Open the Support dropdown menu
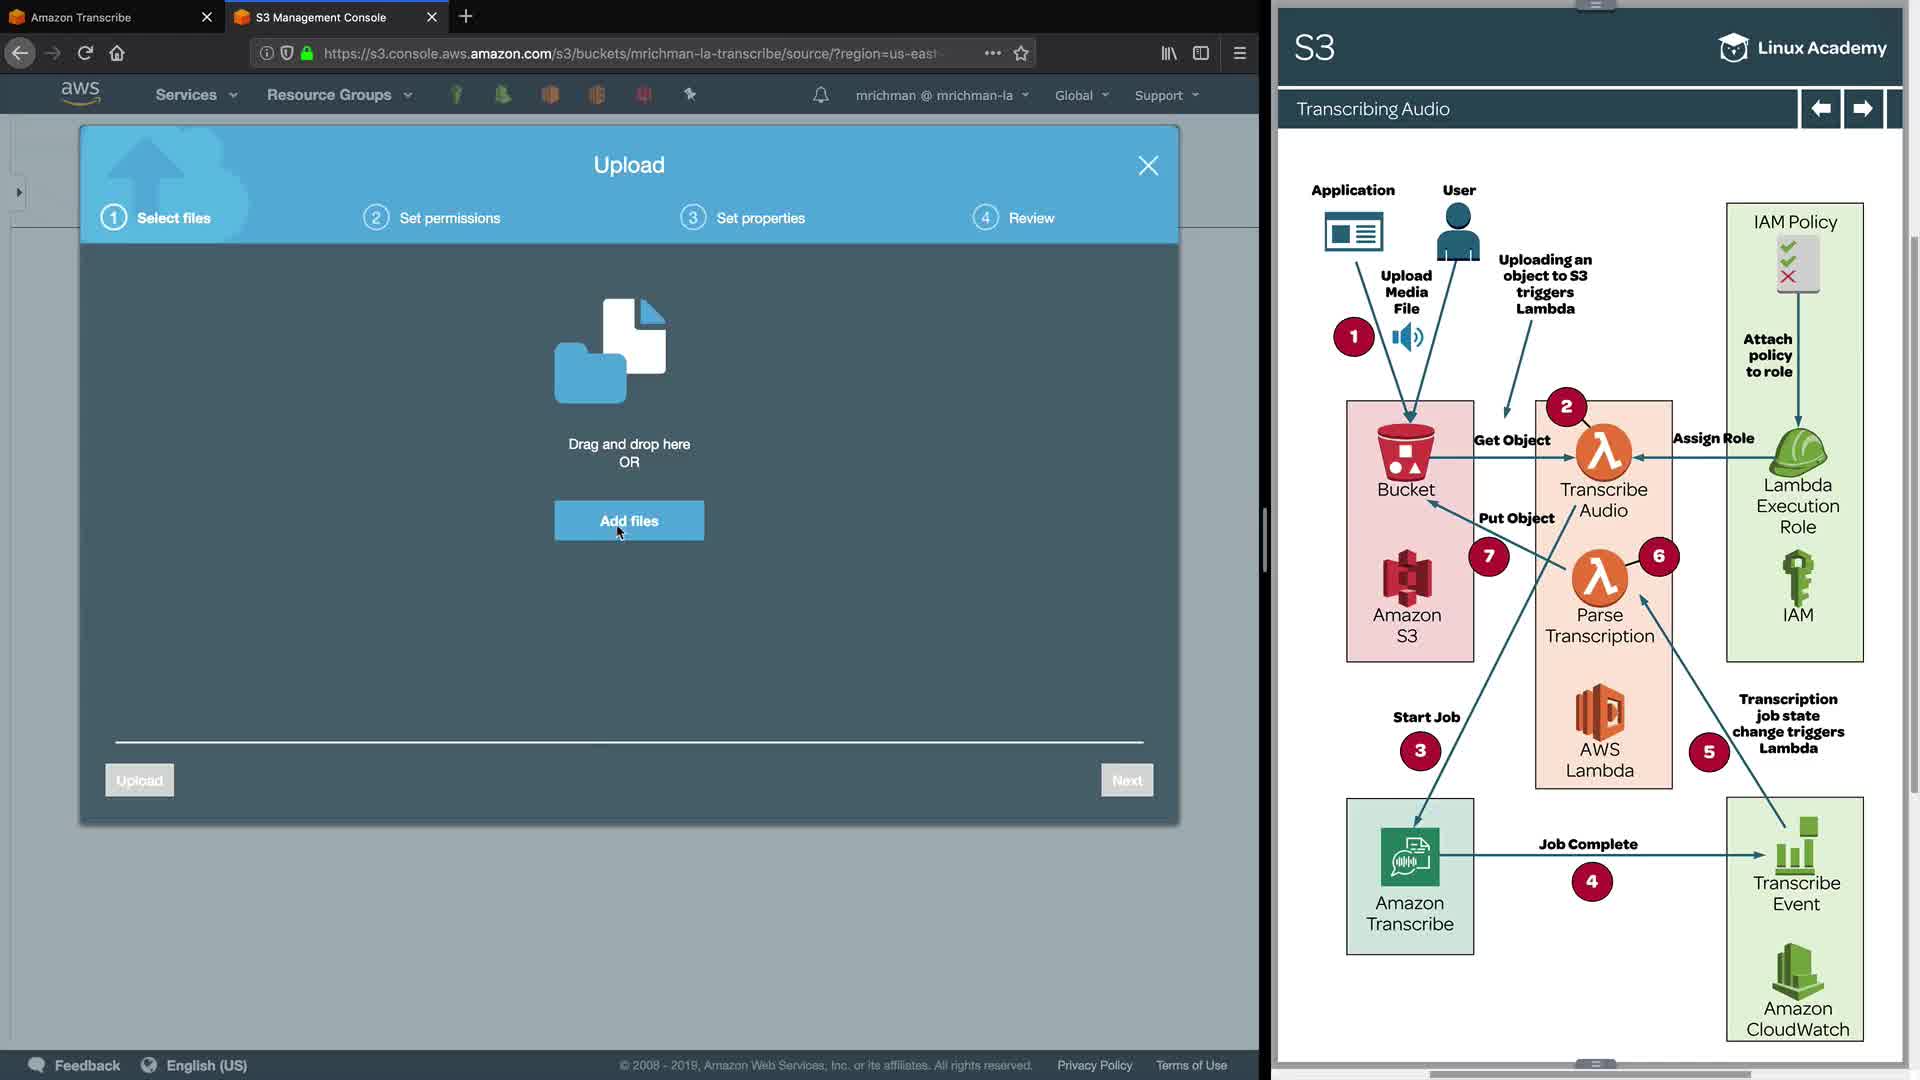Viewport: 1920px width, 1080px height. [1166, 95]
